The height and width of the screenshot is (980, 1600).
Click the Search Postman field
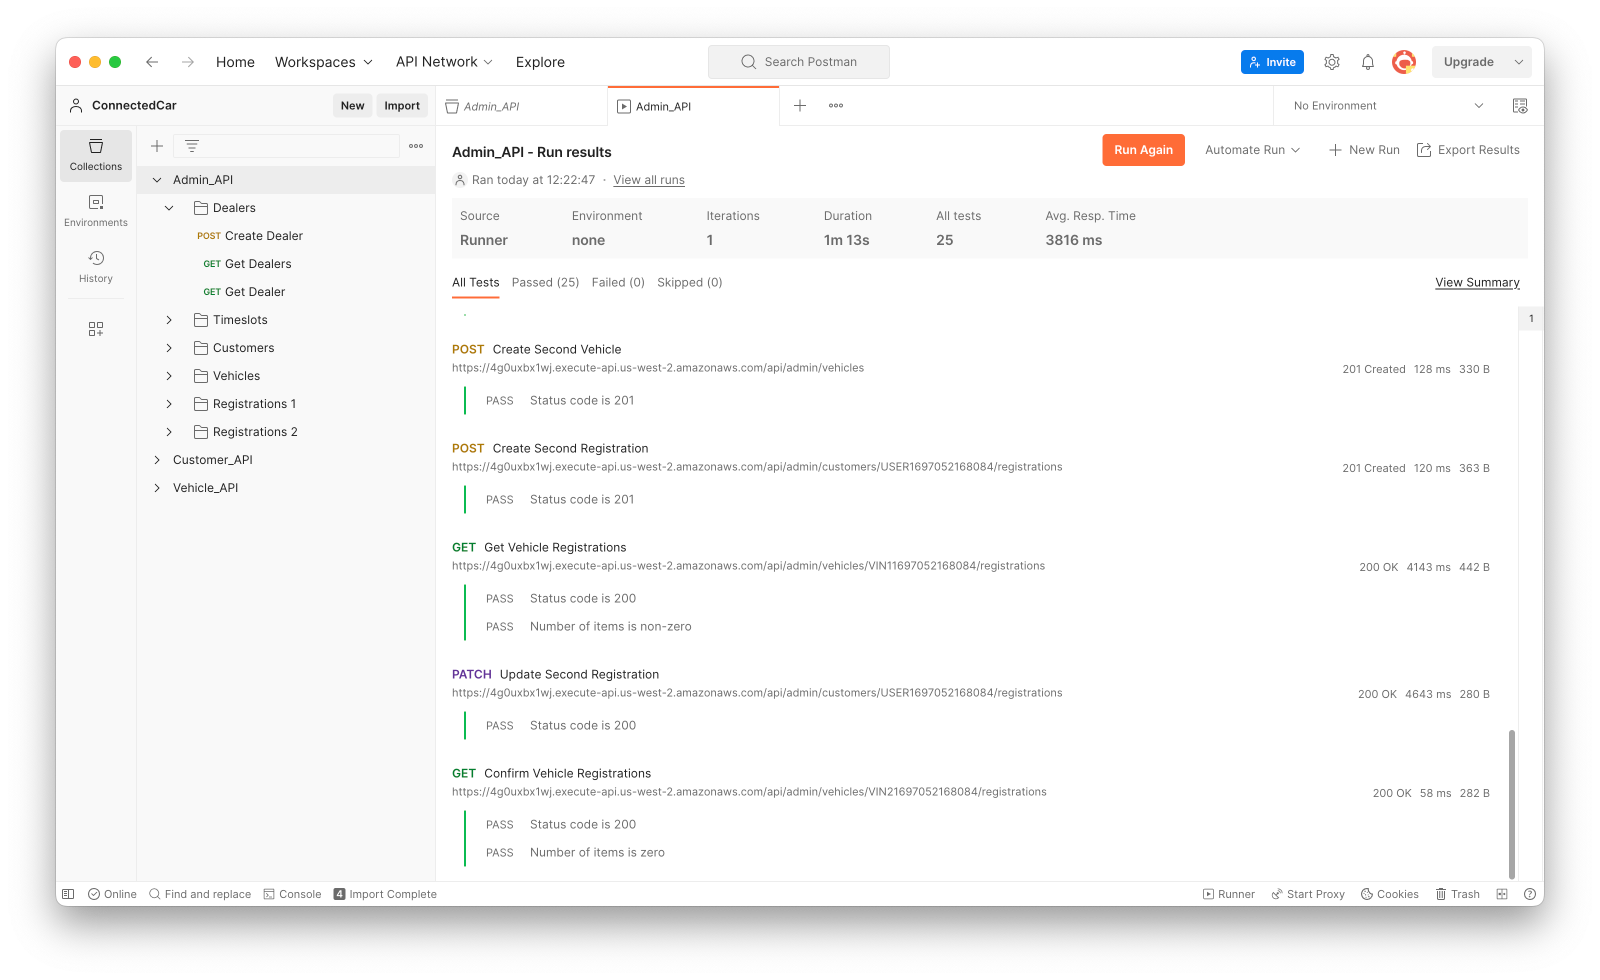point(799,62)
